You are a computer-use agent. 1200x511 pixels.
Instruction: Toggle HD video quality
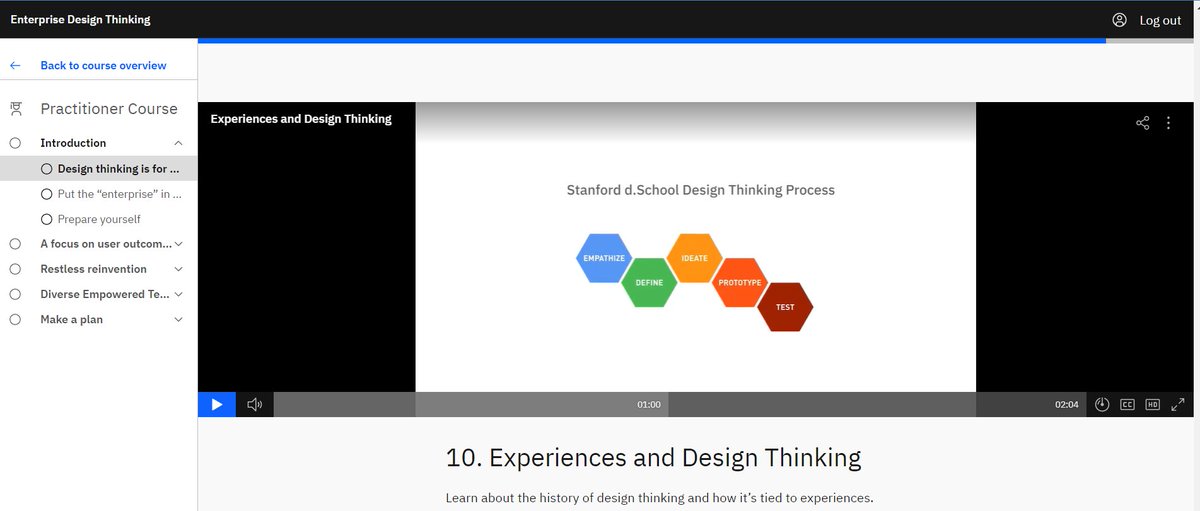click(1152, 404)
